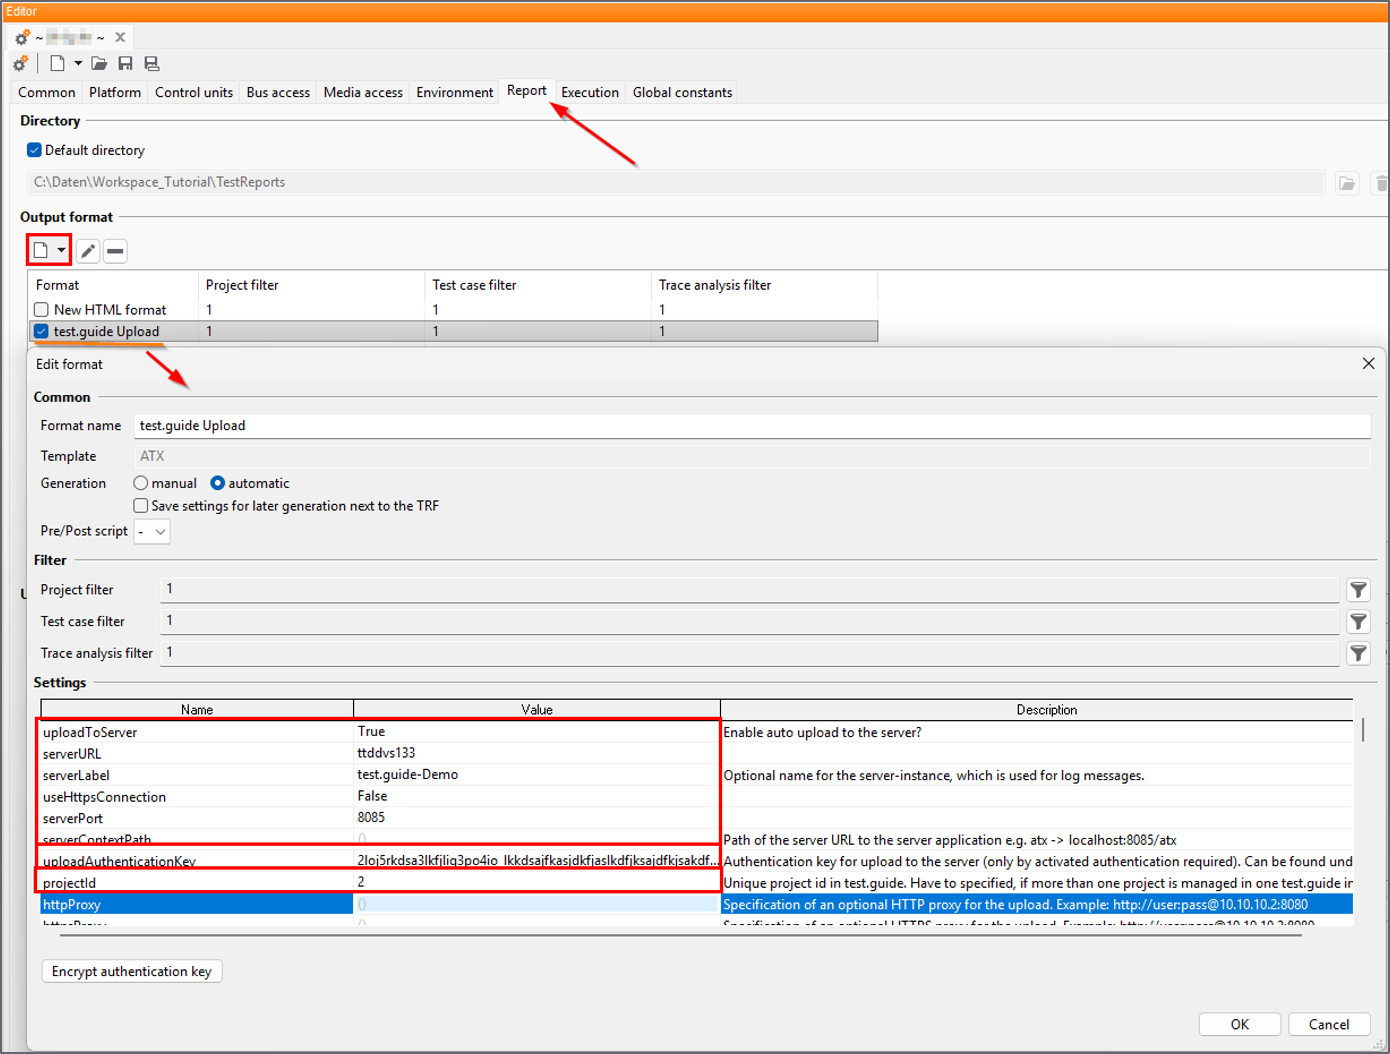Click the edit output format pencil icon
Screen dimensions: 1390x1054
click(88, 251)
